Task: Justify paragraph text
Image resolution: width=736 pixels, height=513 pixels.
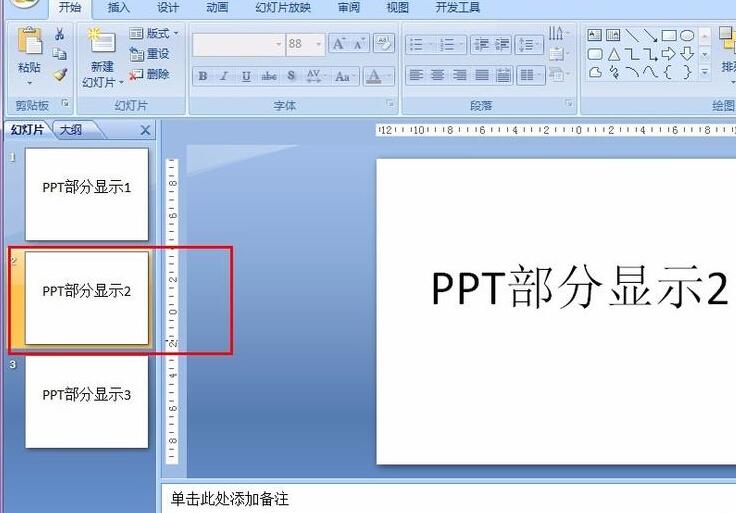Action: pyautogui.click(x=481, y=75)
